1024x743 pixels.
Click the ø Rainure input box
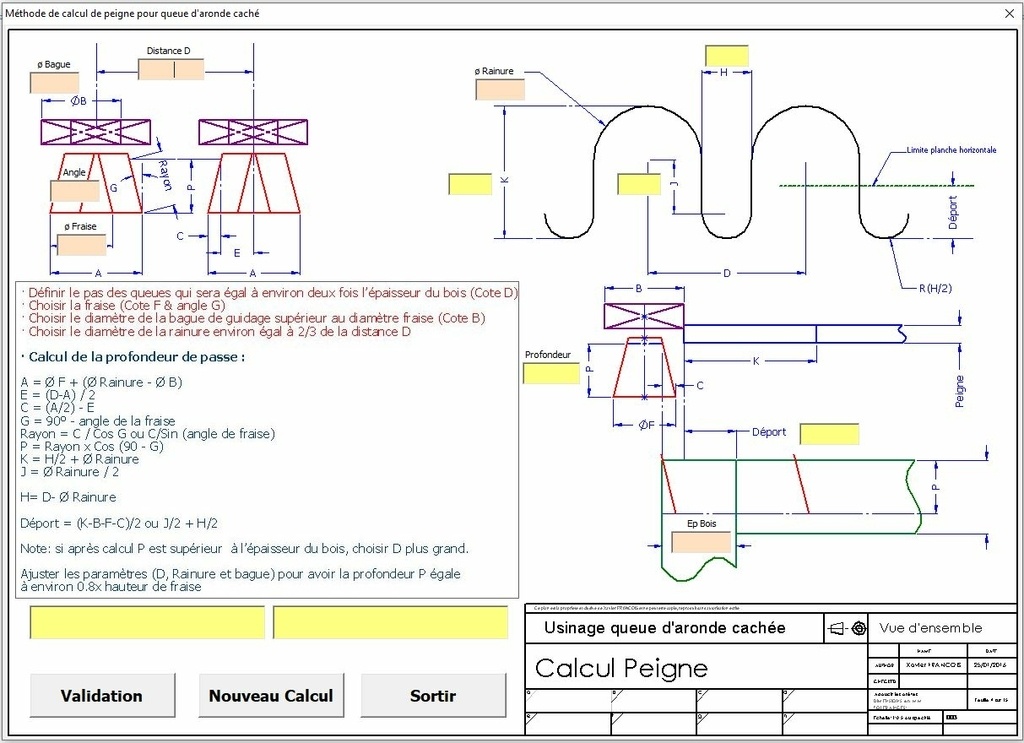coord(499,89)
